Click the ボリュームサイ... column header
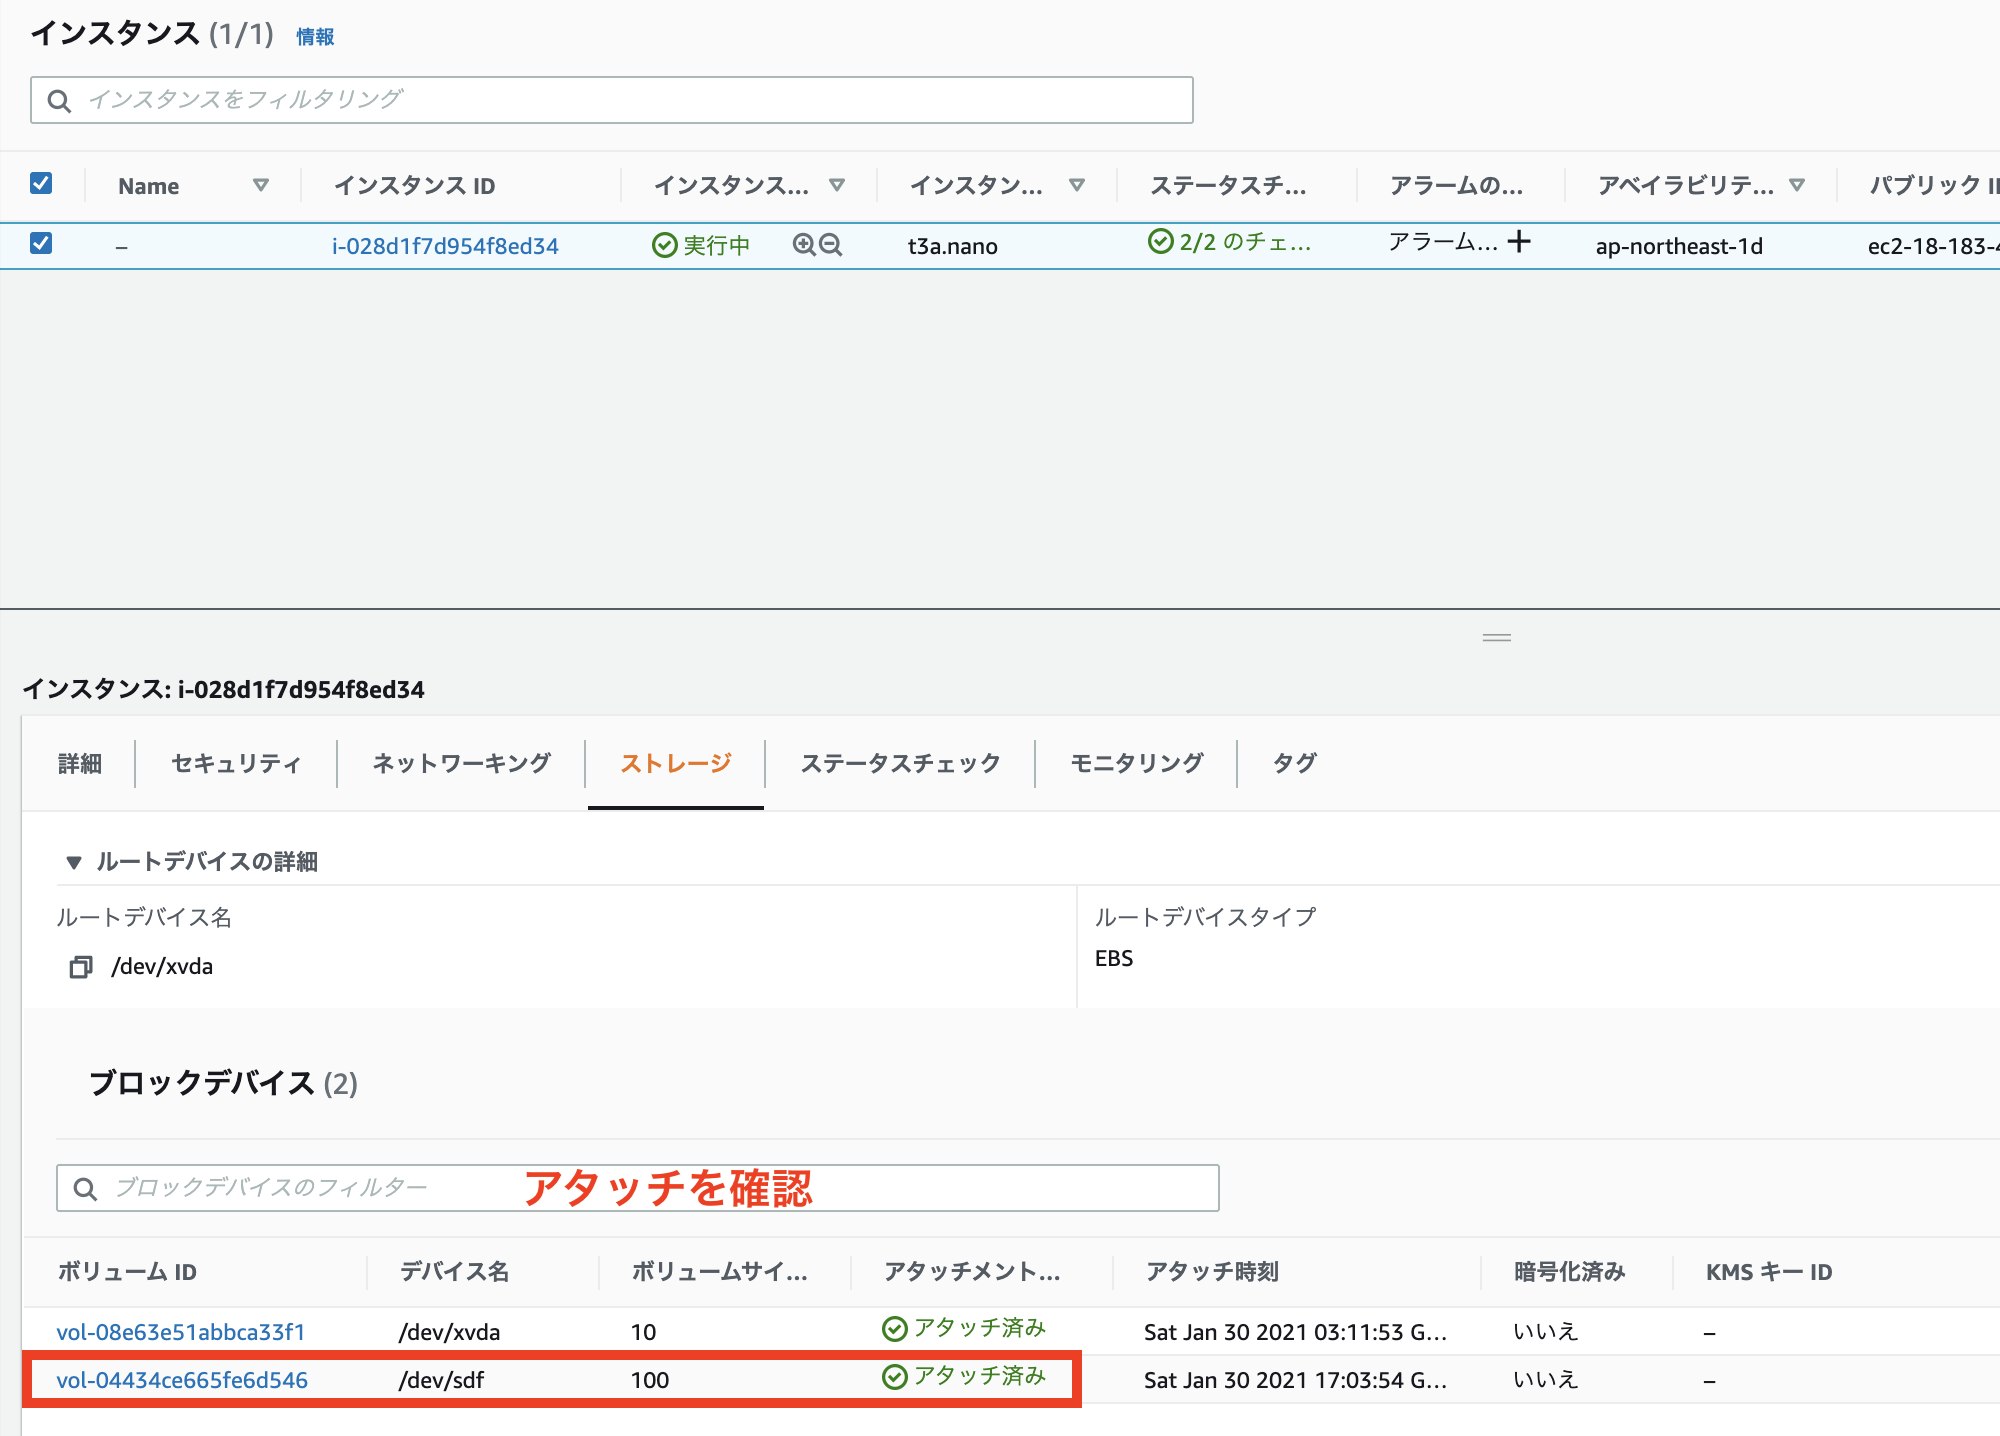2000x1436 pixels. (719, 1272)
